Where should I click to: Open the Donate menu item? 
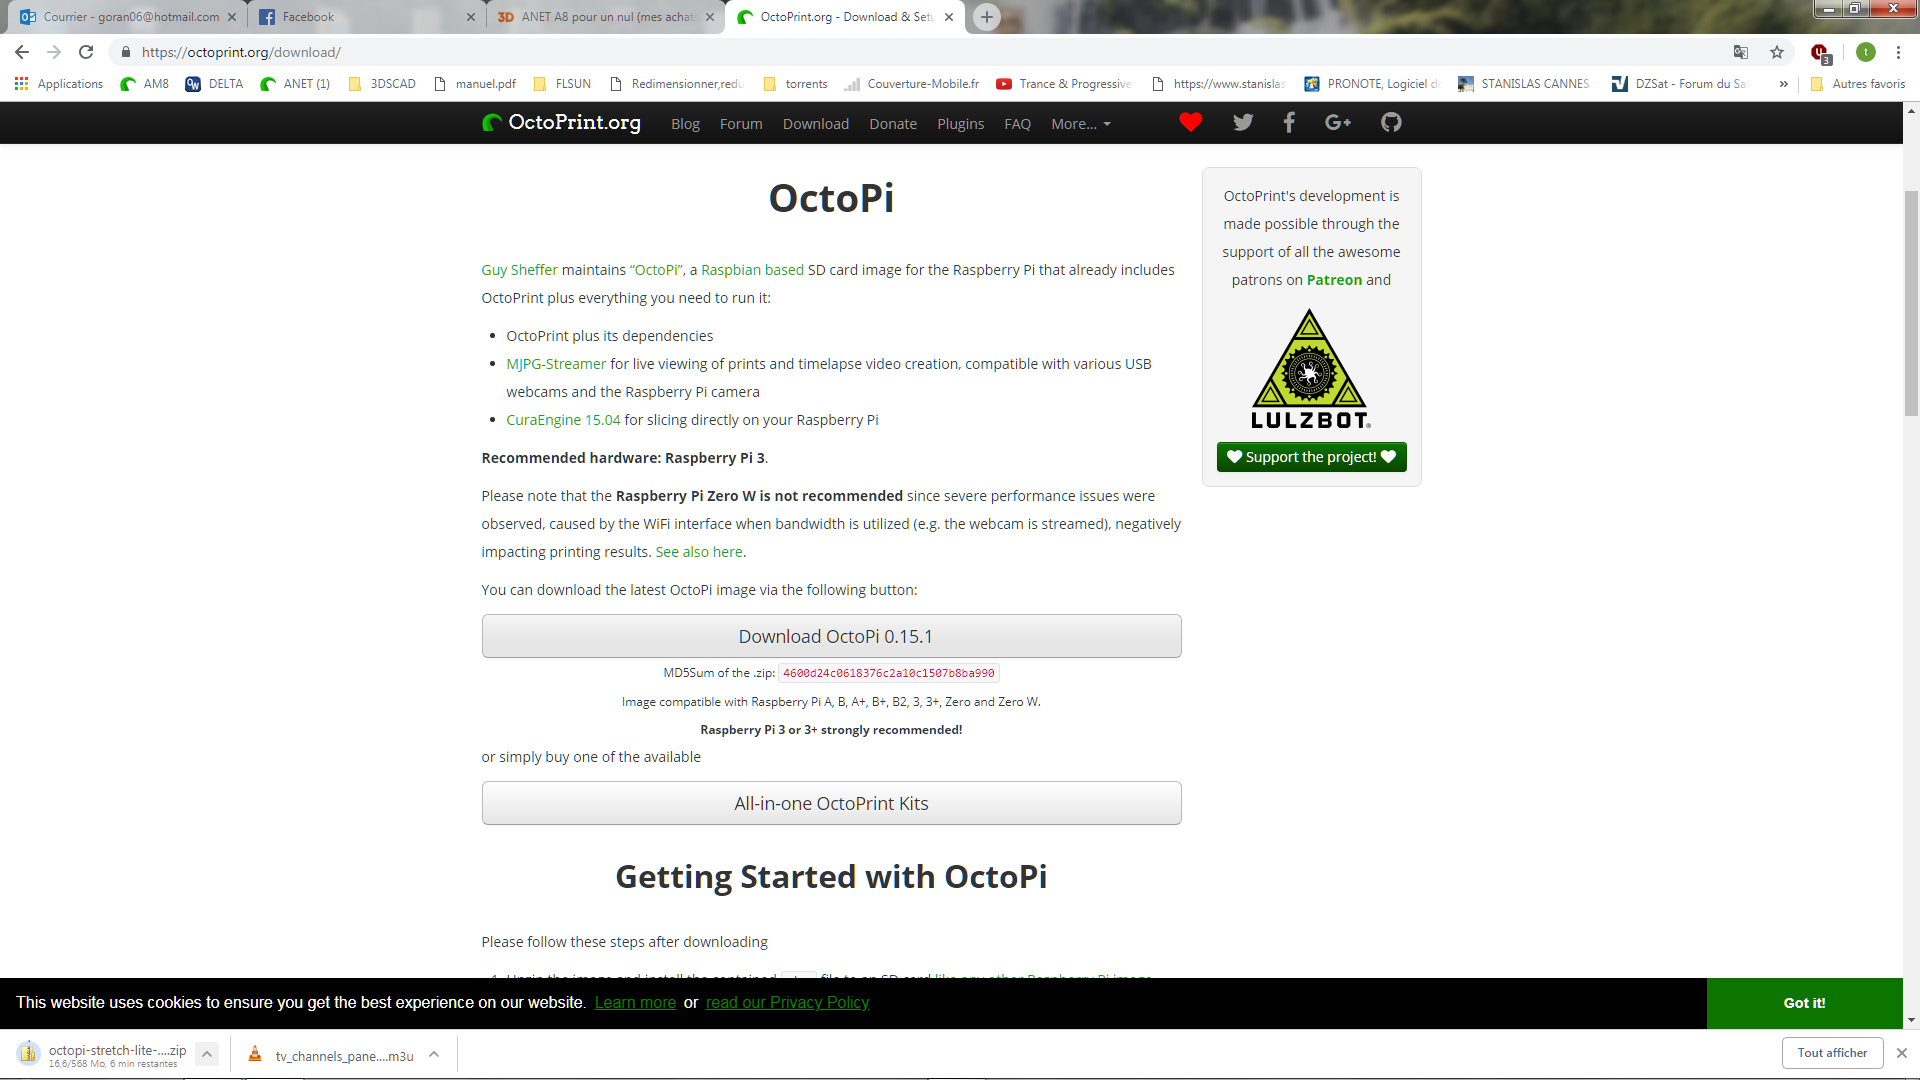893,124
